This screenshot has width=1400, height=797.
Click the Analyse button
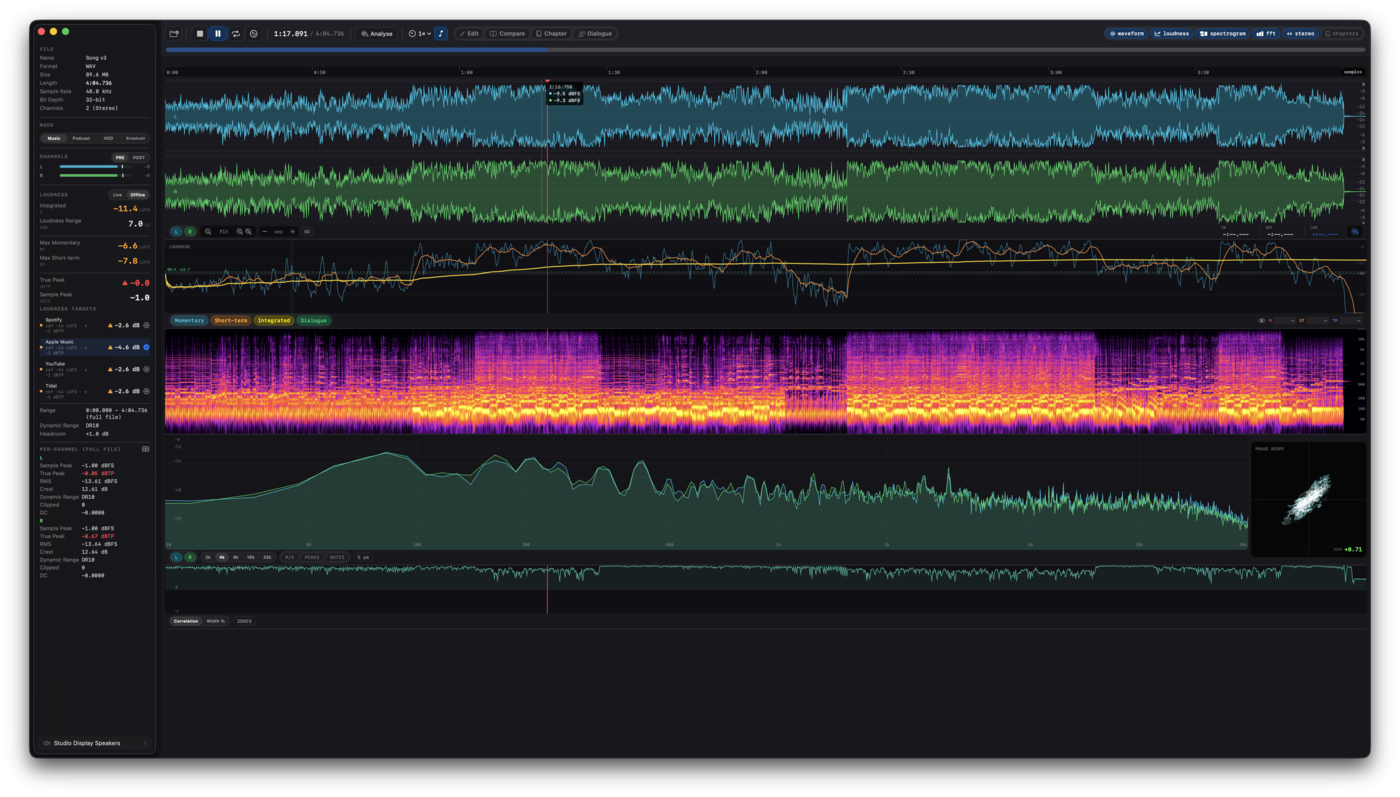(x=377, y=33)
